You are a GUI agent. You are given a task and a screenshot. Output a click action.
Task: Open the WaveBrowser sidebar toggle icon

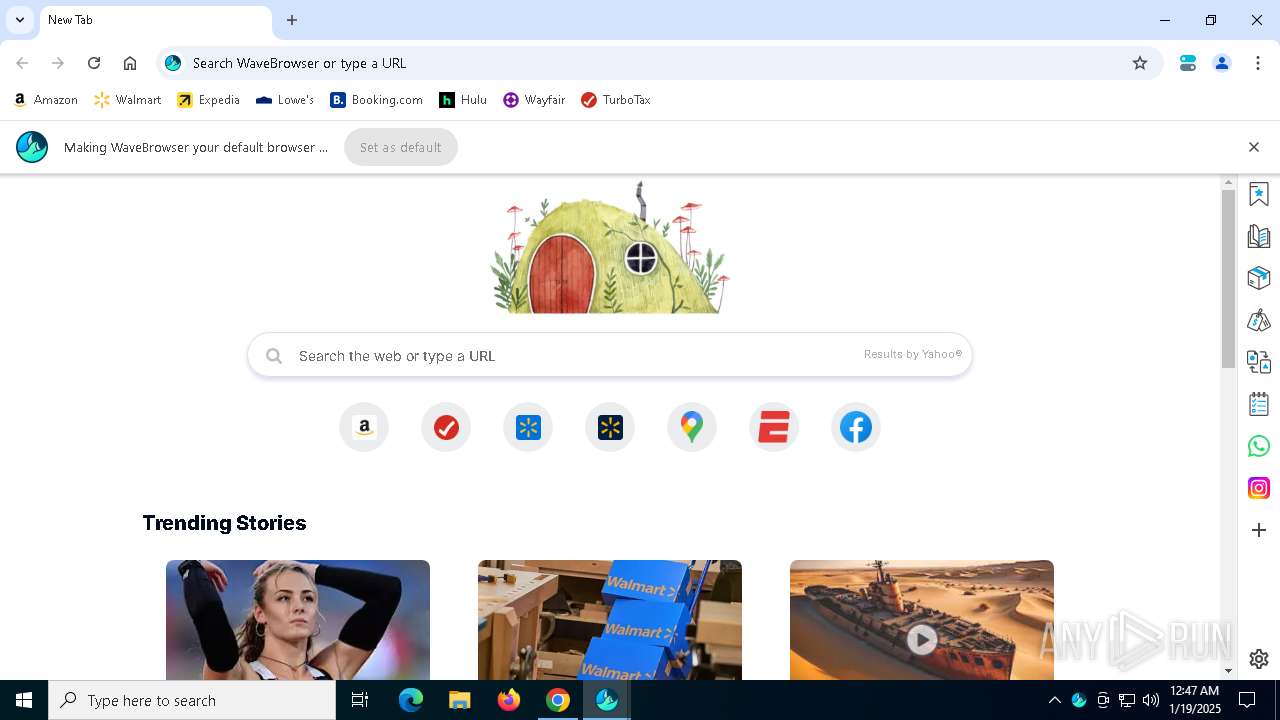coord(1188,63)
